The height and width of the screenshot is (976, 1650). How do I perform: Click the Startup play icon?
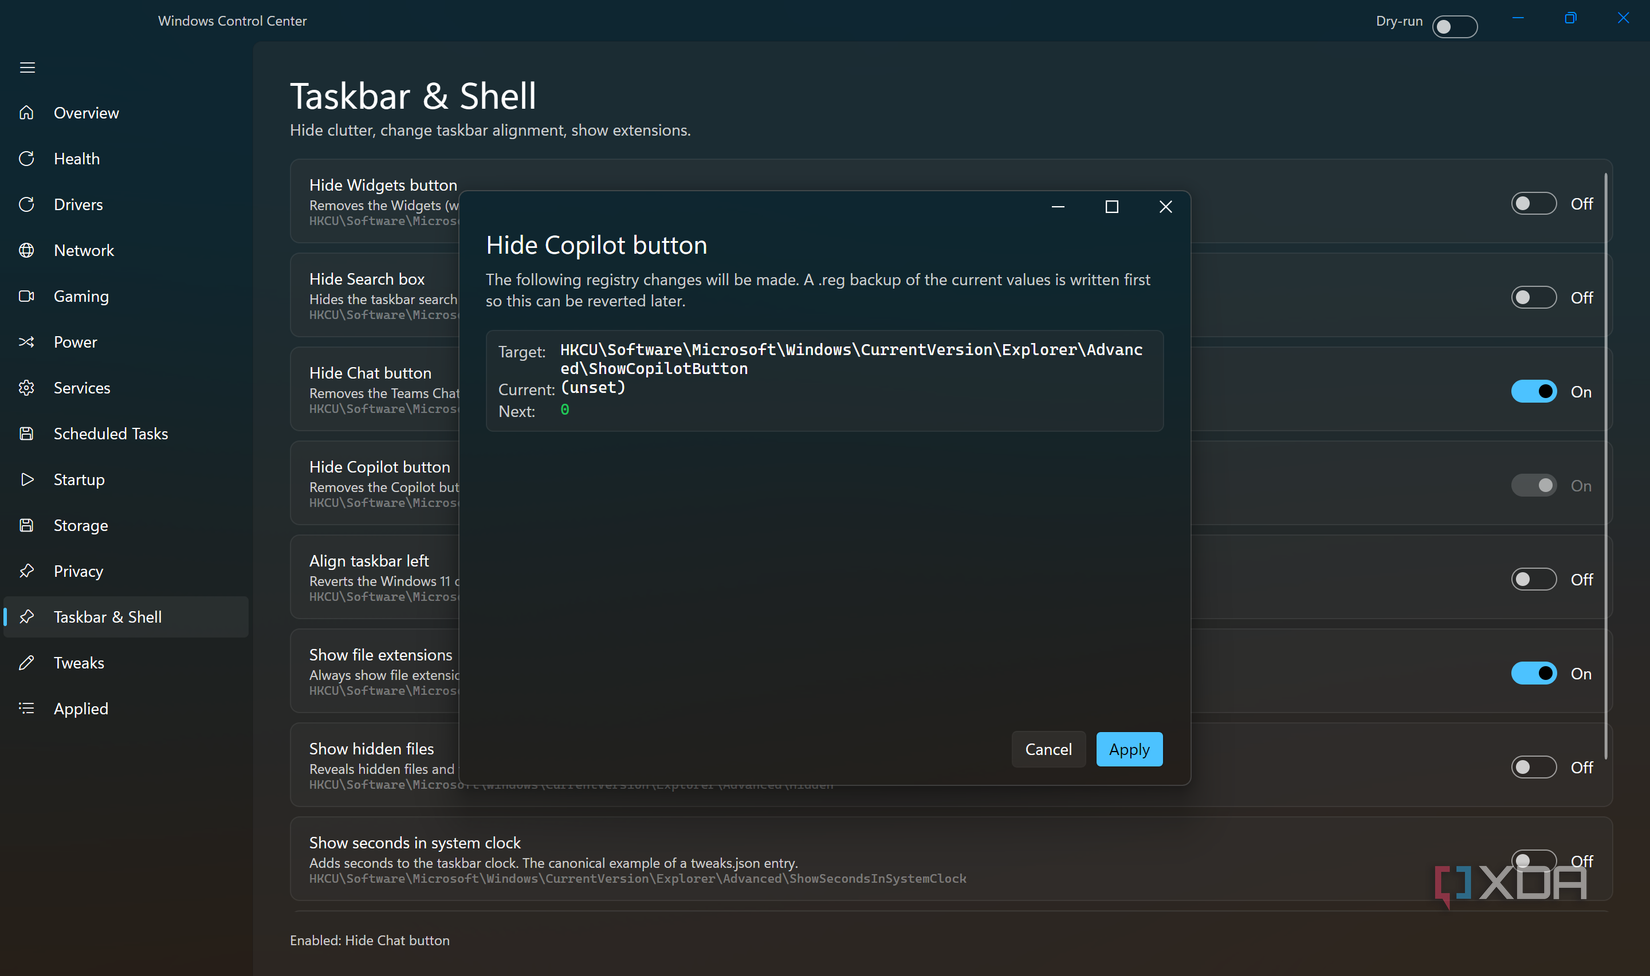click(x=27, y=479)
